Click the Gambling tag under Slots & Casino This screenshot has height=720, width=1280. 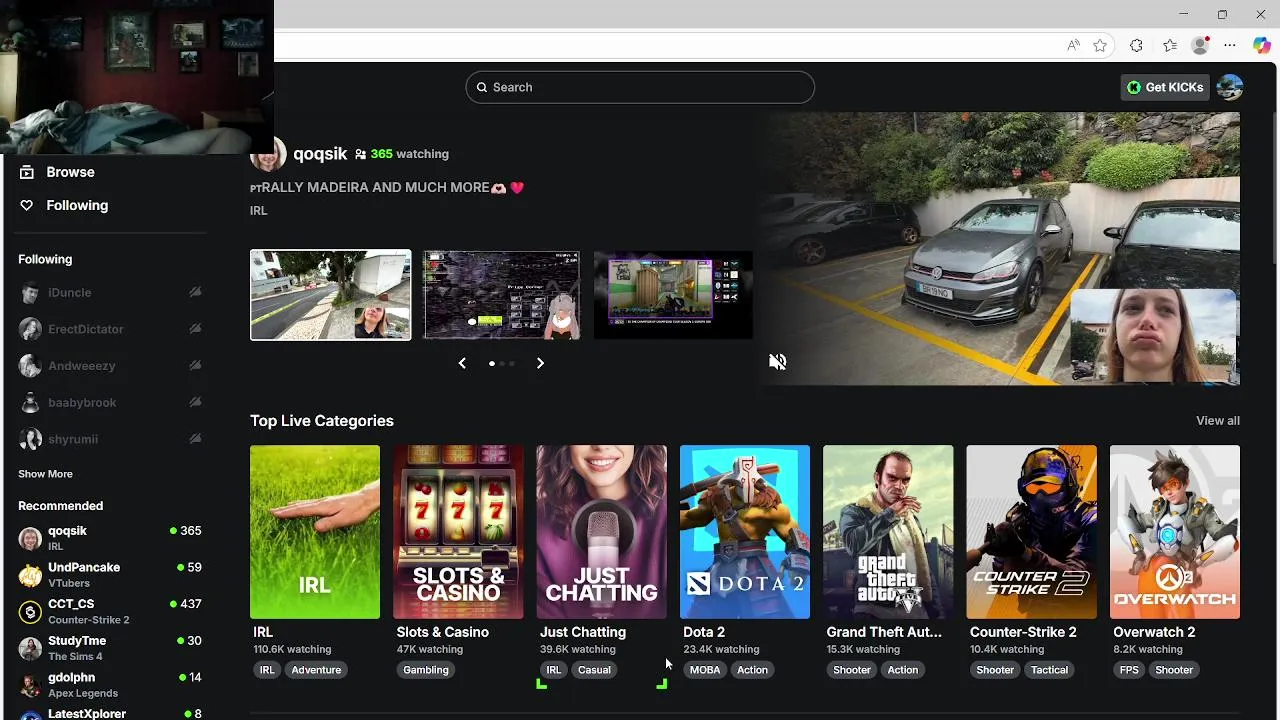click(426, 670)
